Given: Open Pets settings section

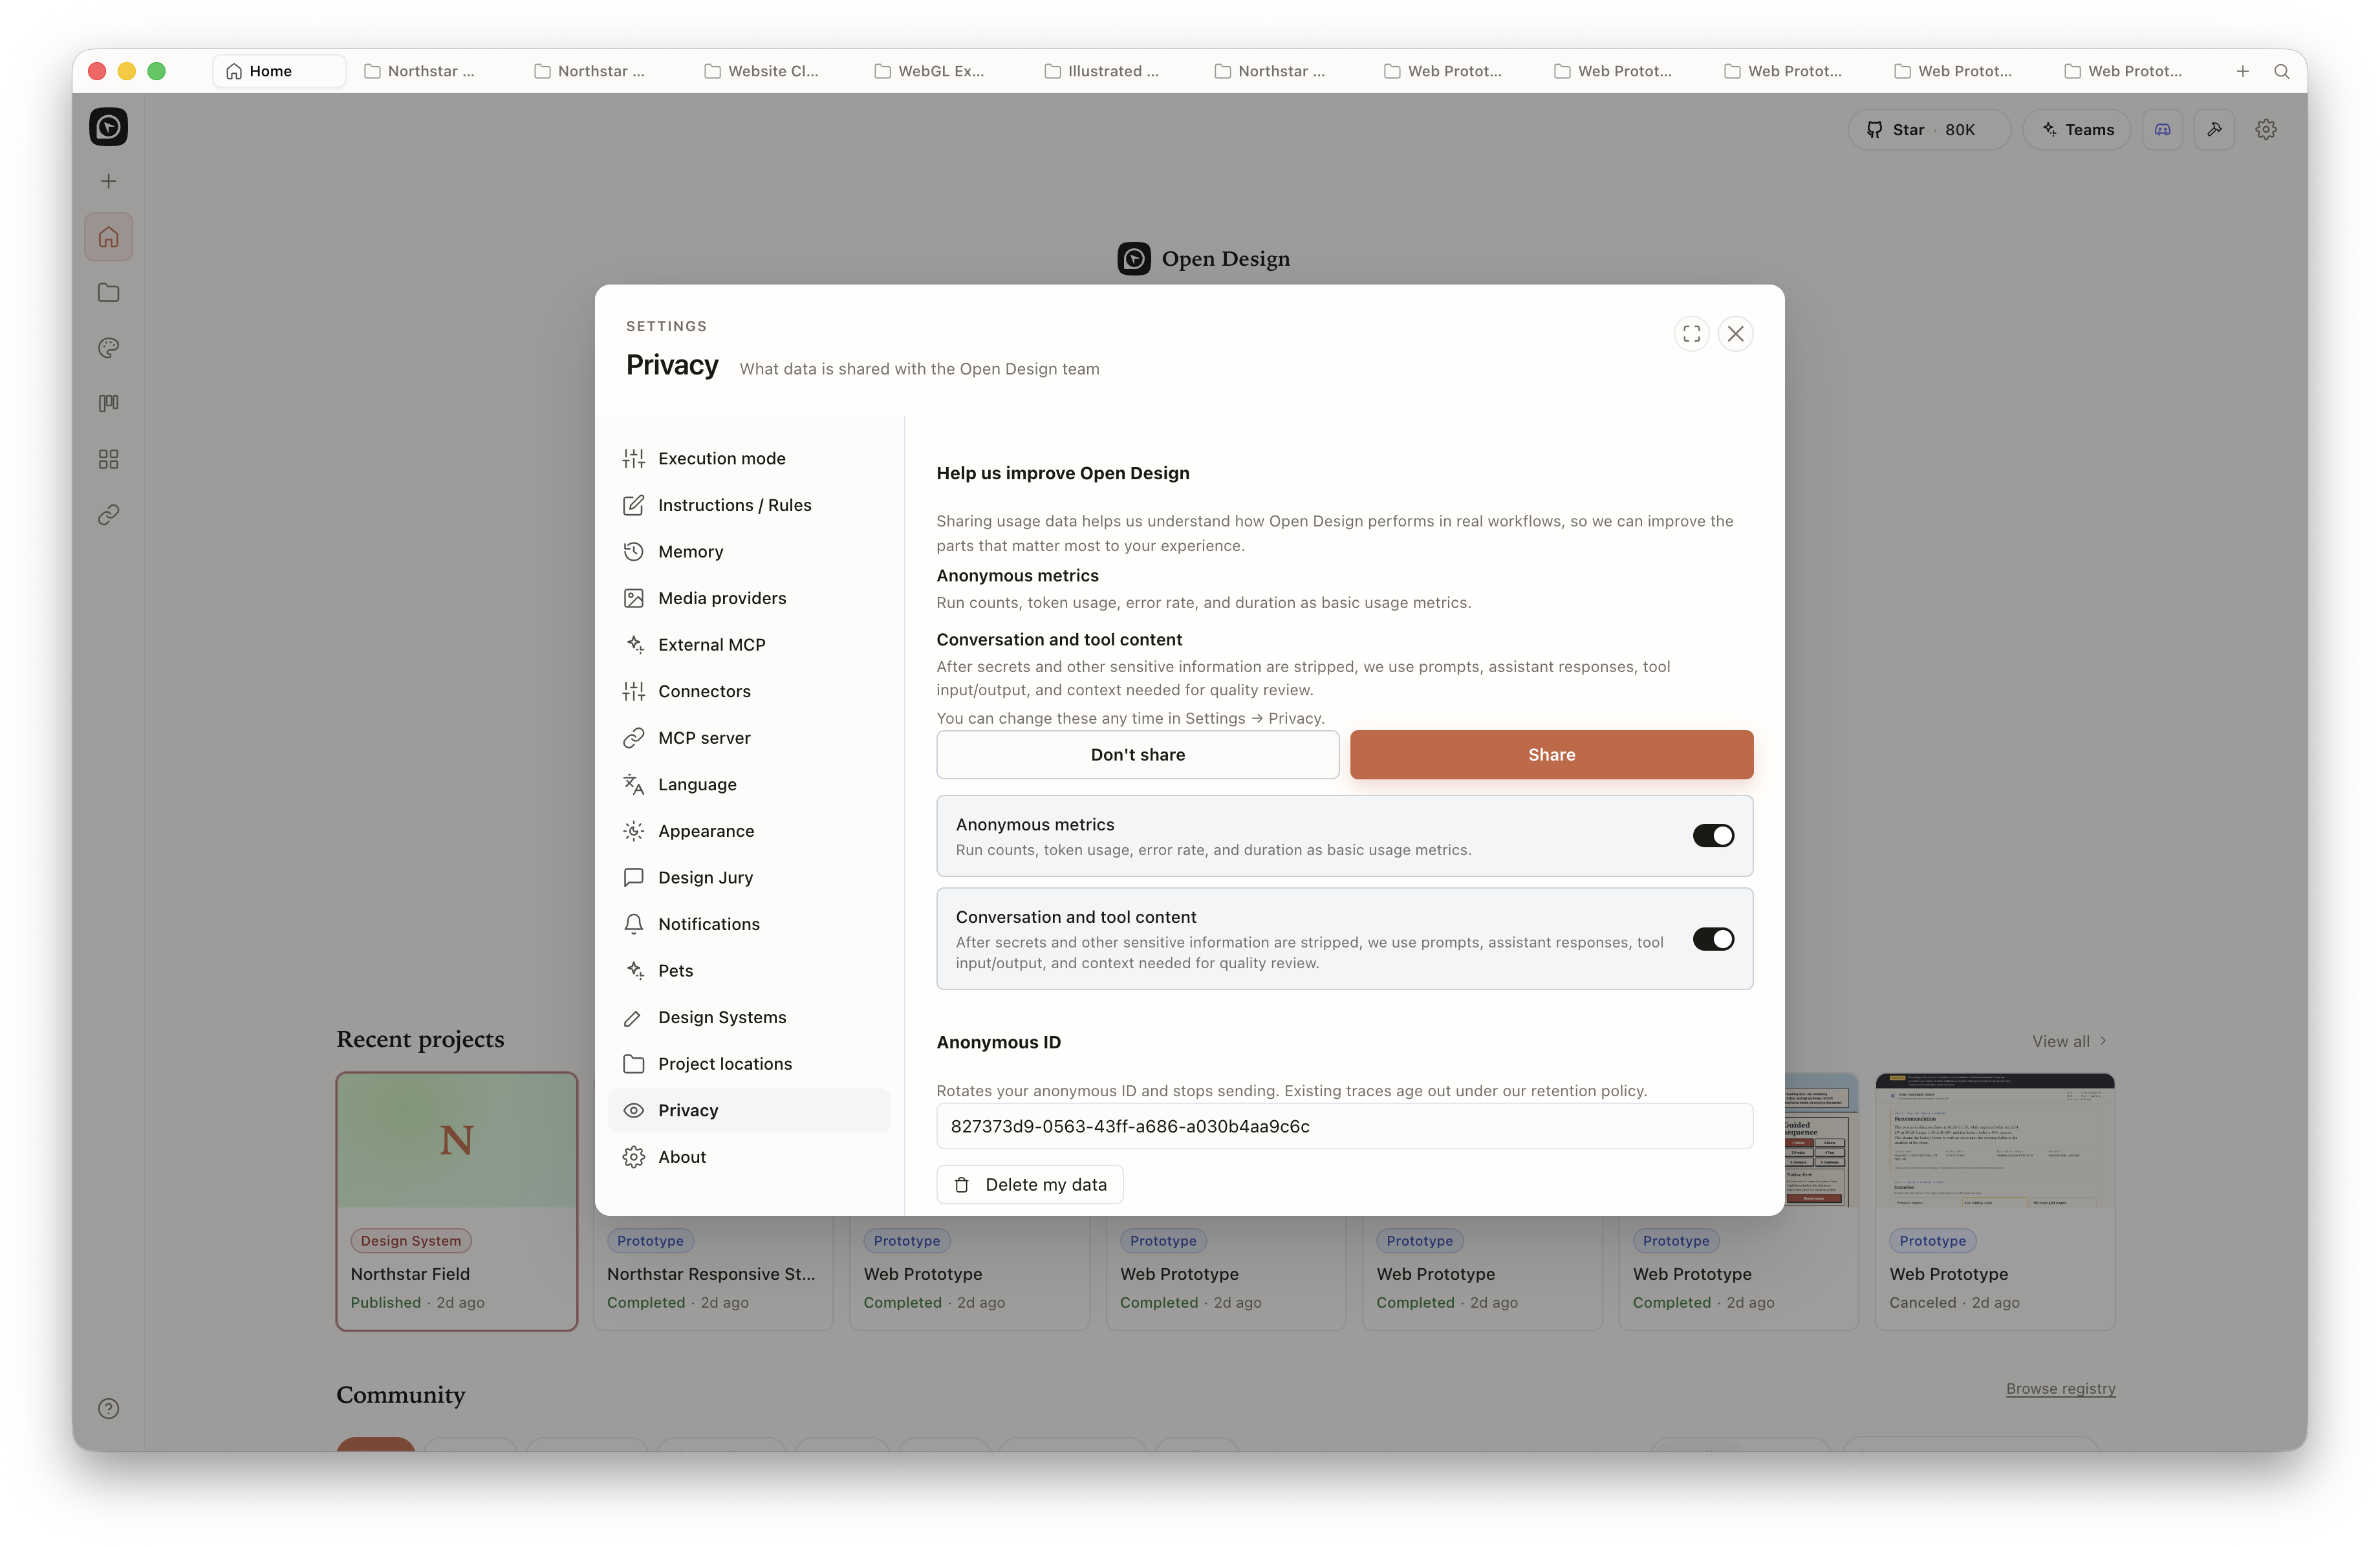Looking at the screenshot, I should click(749, 970).
